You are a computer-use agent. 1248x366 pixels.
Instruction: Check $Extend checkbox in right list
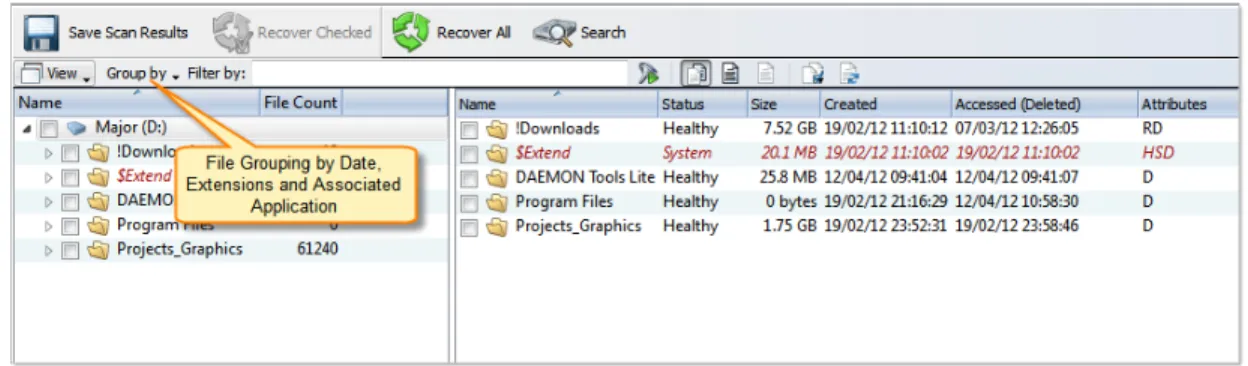click(x=469, y=154)
